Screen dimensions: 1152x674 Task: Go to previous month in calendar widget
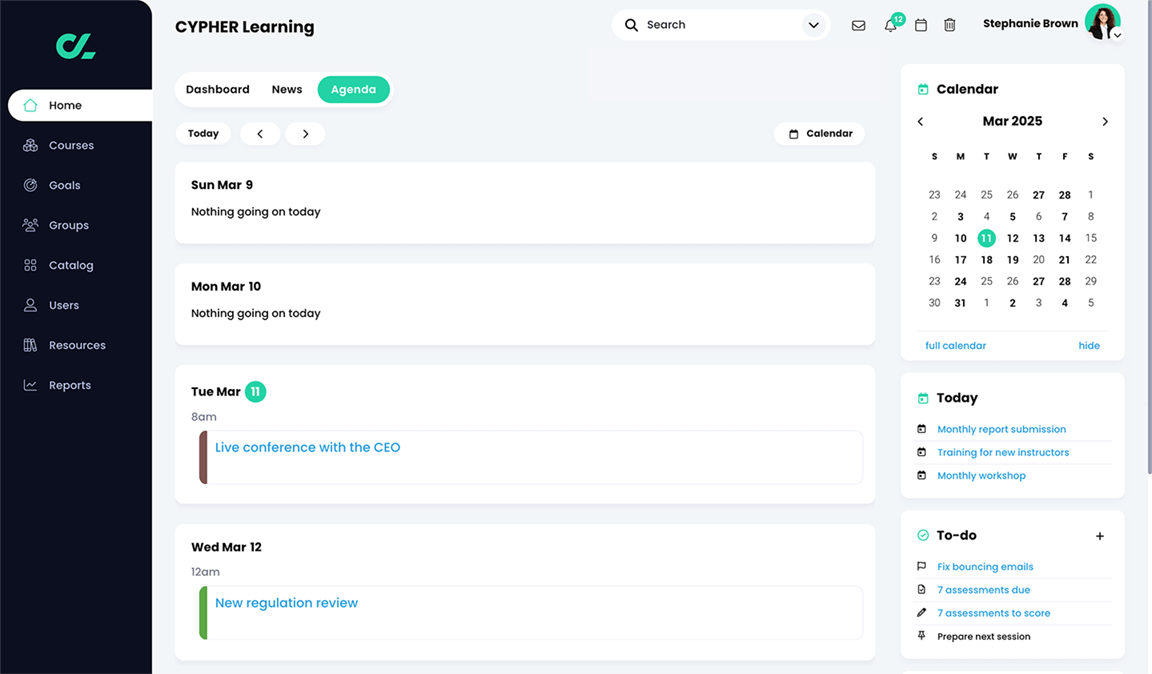921,121
